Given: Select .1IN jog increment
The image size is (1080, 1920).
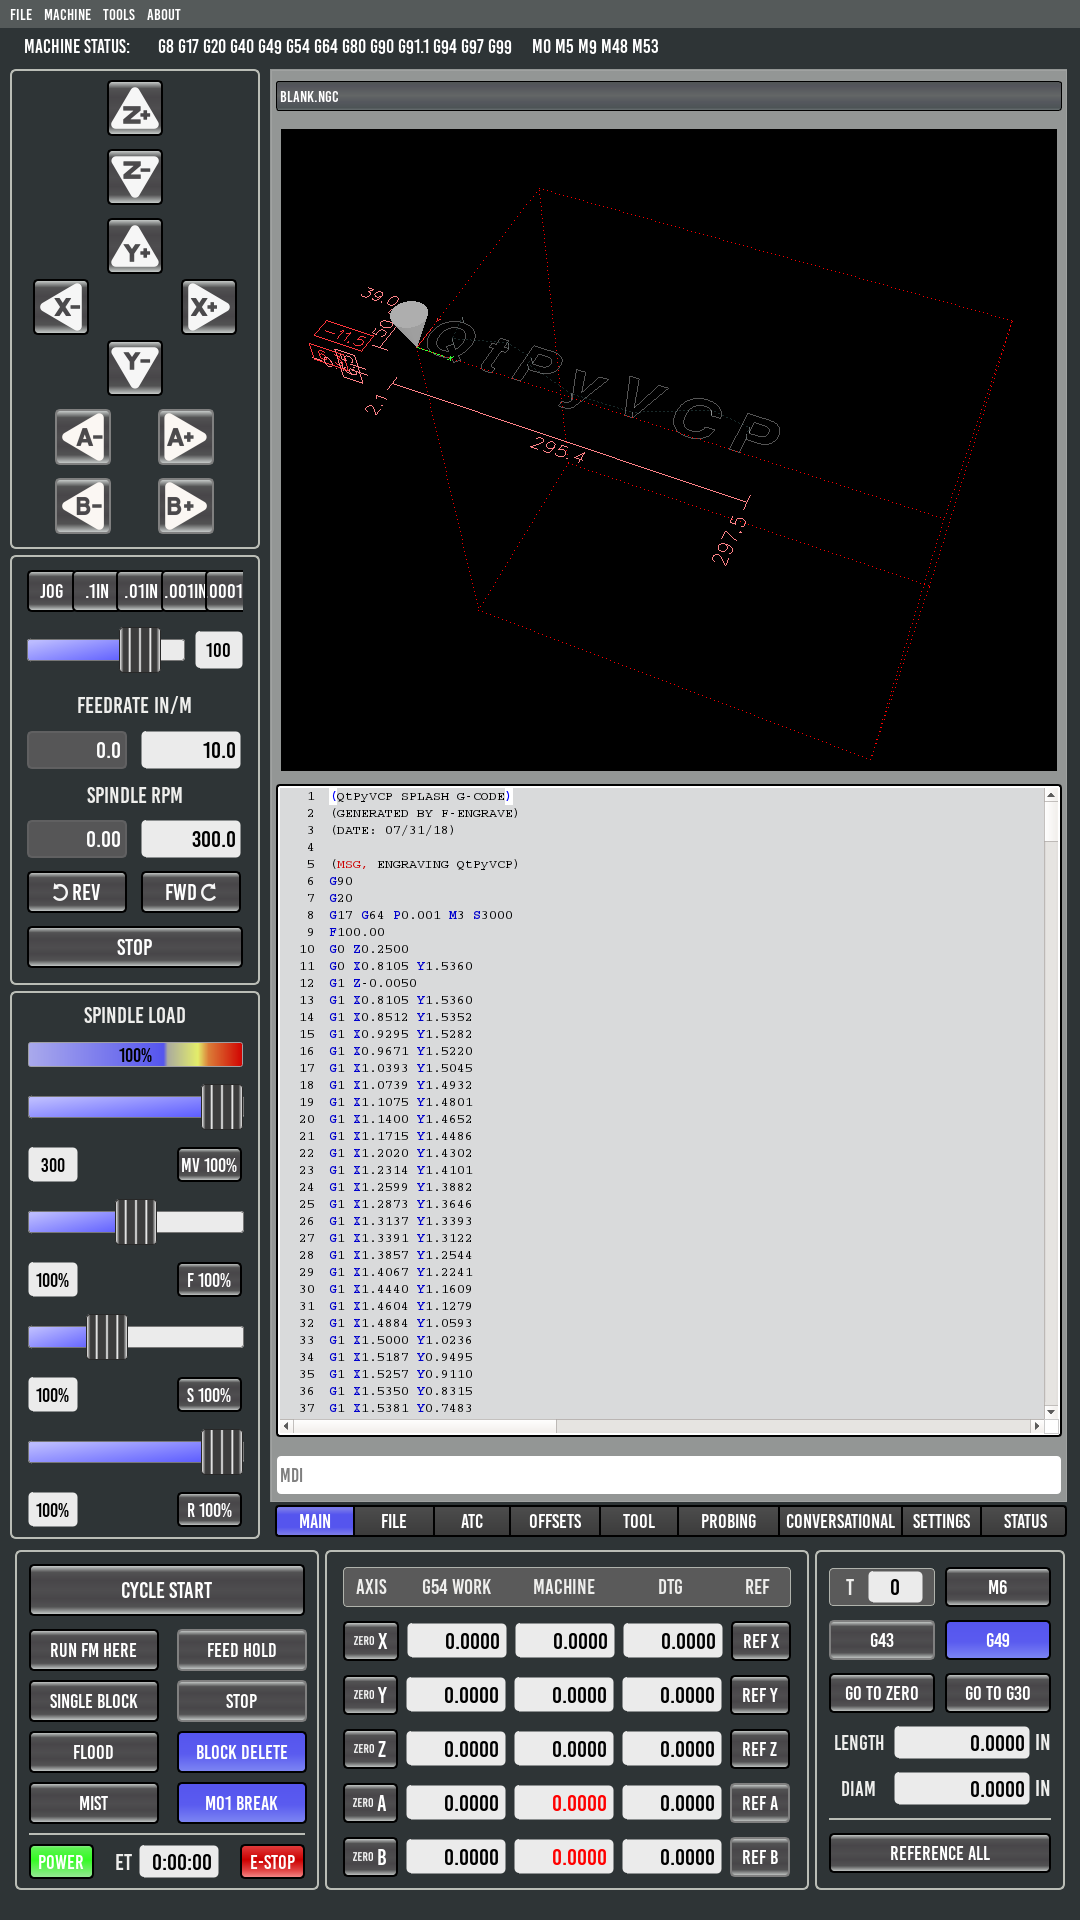Looking at the screenshot, I should [97, 591].
